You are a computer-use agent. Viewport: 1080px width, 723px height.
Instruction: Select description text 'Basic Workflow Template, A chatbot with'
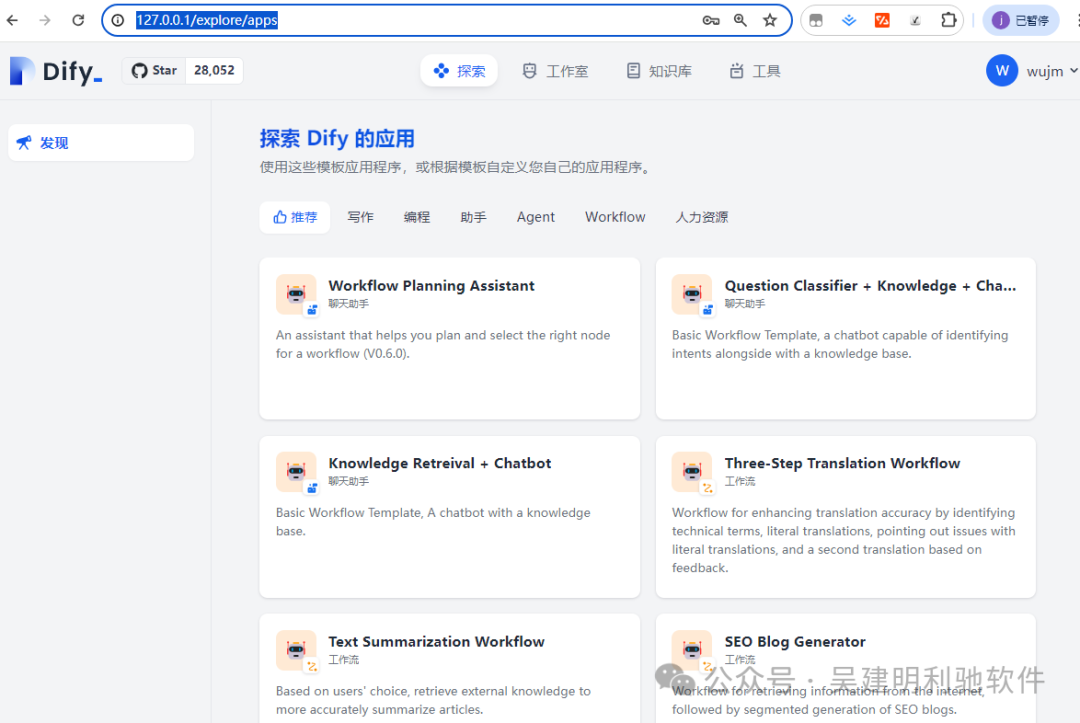tap(433, 522)
